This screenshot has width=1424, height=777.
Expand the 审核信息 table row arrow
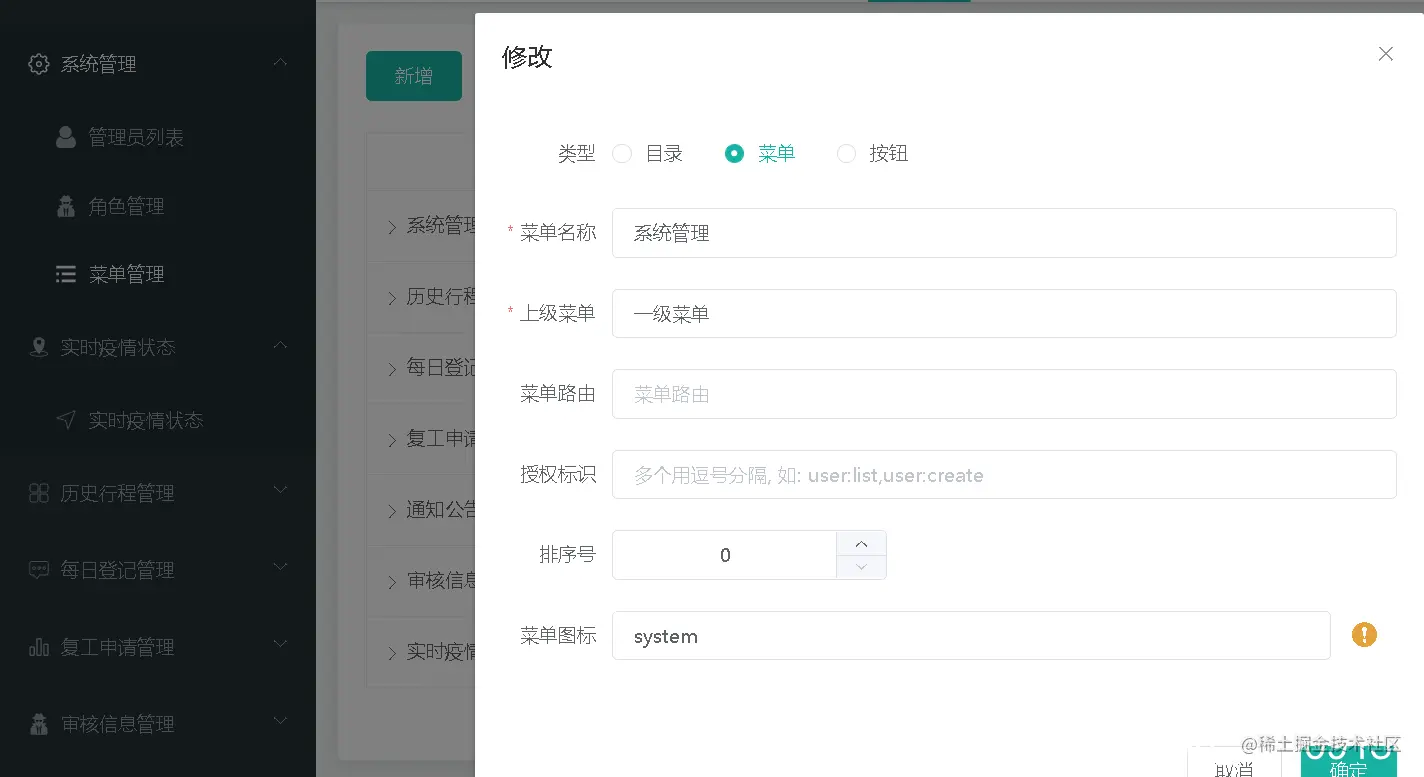coord(392,582)
